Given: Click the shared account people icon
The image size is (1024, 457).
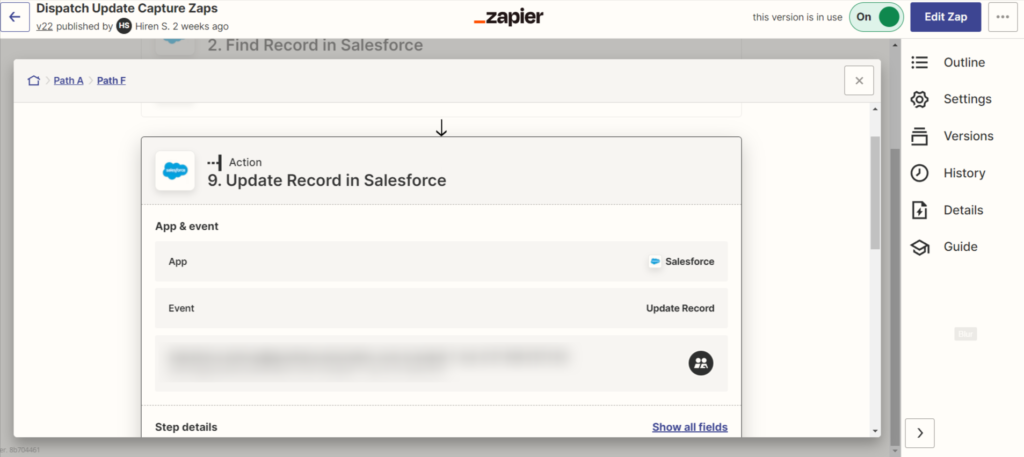Looking at the screenshot, I should point(701,363).
